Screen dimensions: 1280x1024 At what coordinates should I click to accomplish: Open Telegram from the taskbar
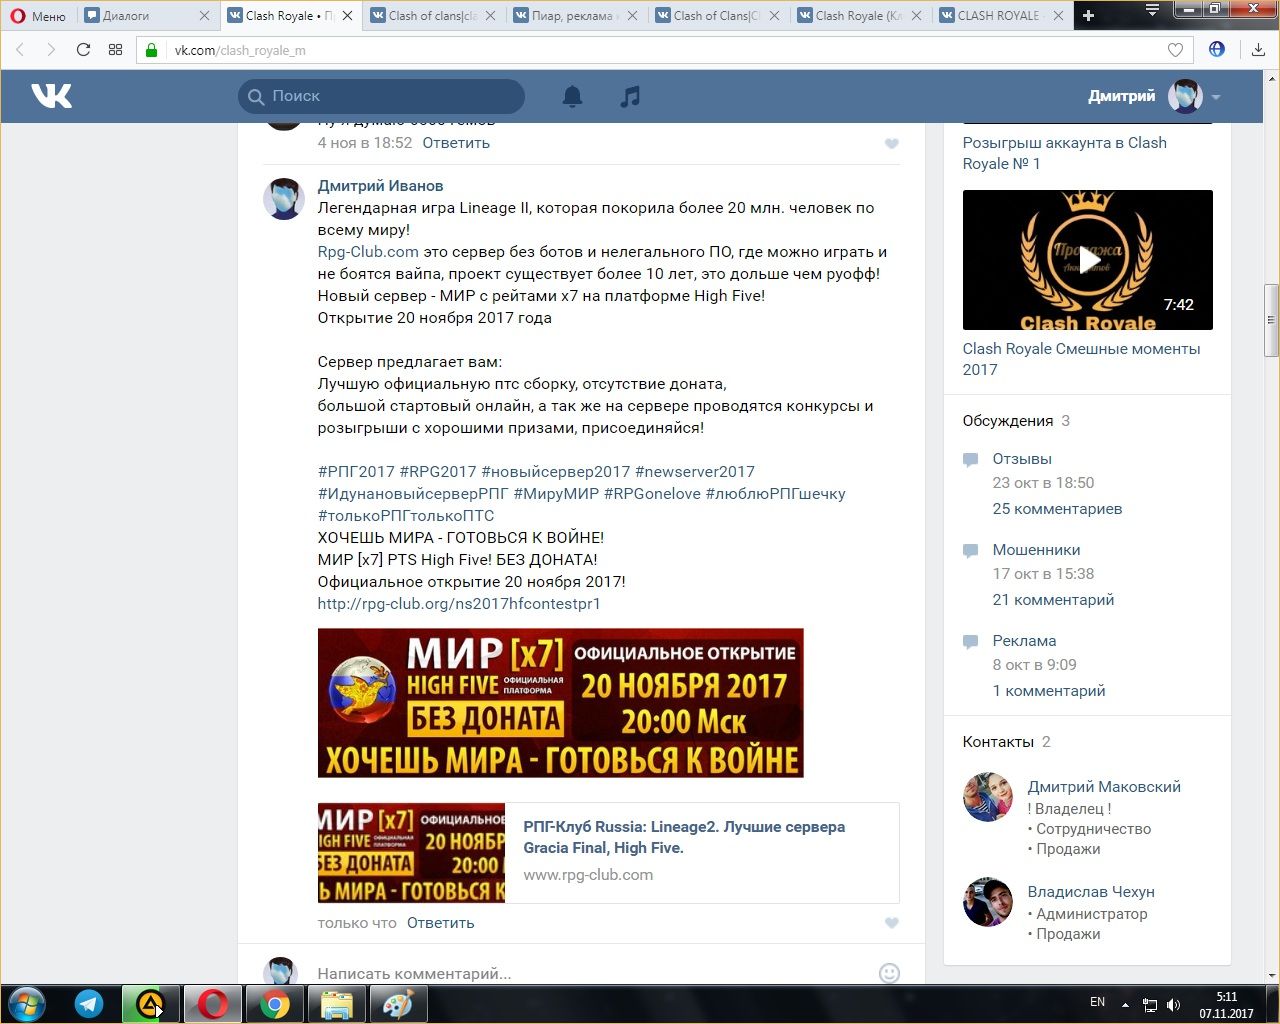(89, 1004)
